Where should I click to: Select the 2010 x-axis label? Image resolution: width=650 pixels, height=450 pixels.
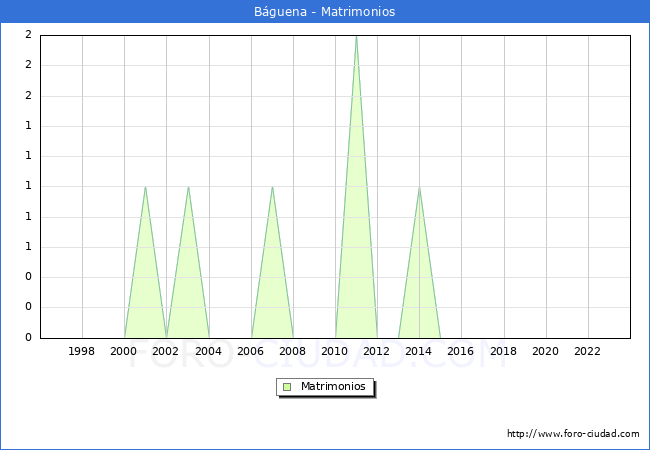coord(335,352)
